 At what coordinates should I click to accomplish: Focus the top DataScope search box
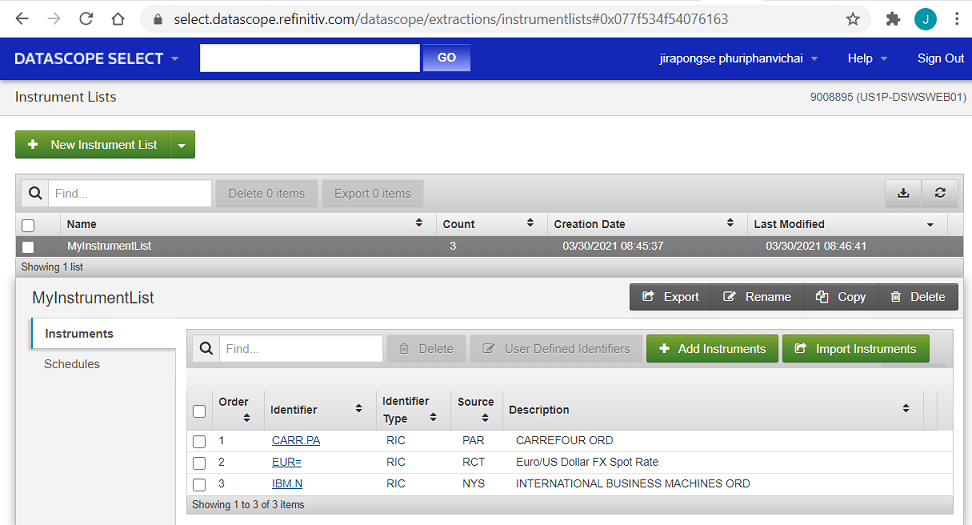point(310,58)
